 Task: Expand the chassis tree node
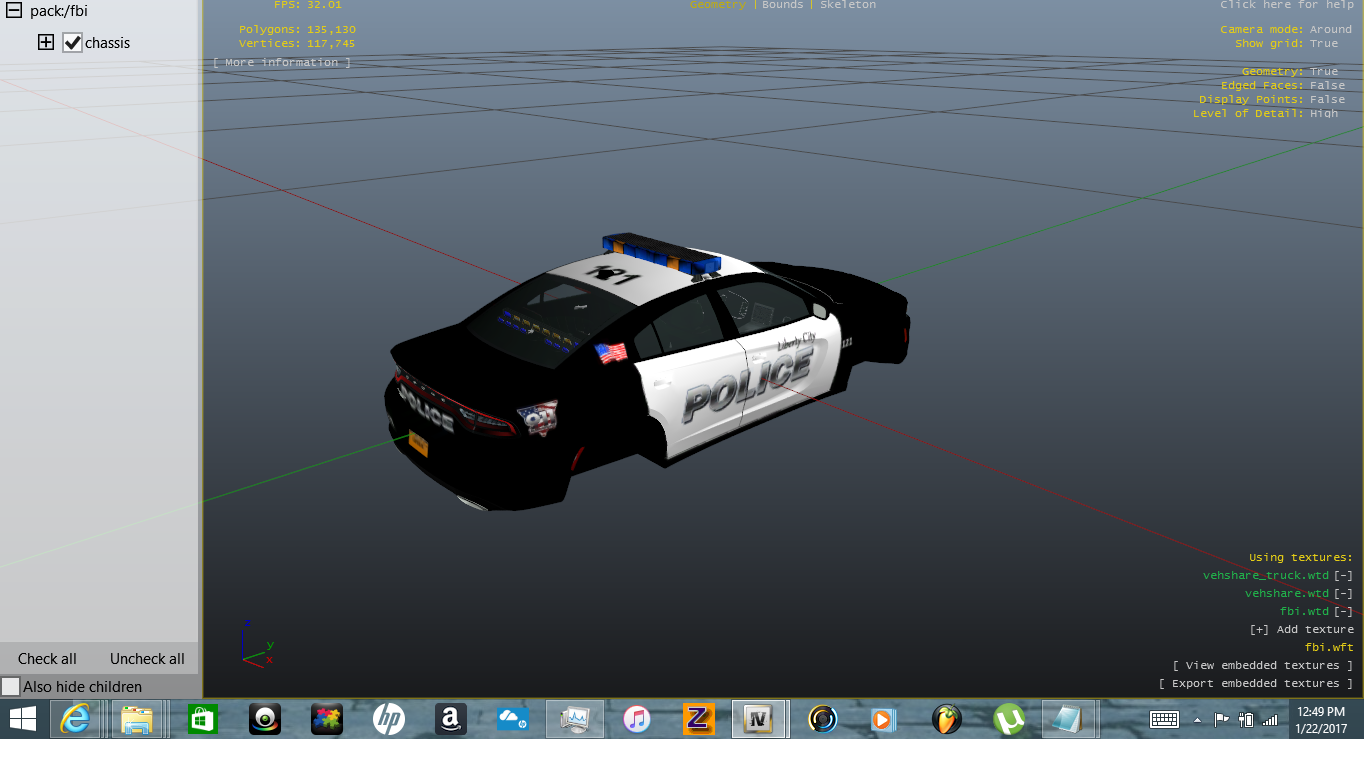click(x=45, y=43)
